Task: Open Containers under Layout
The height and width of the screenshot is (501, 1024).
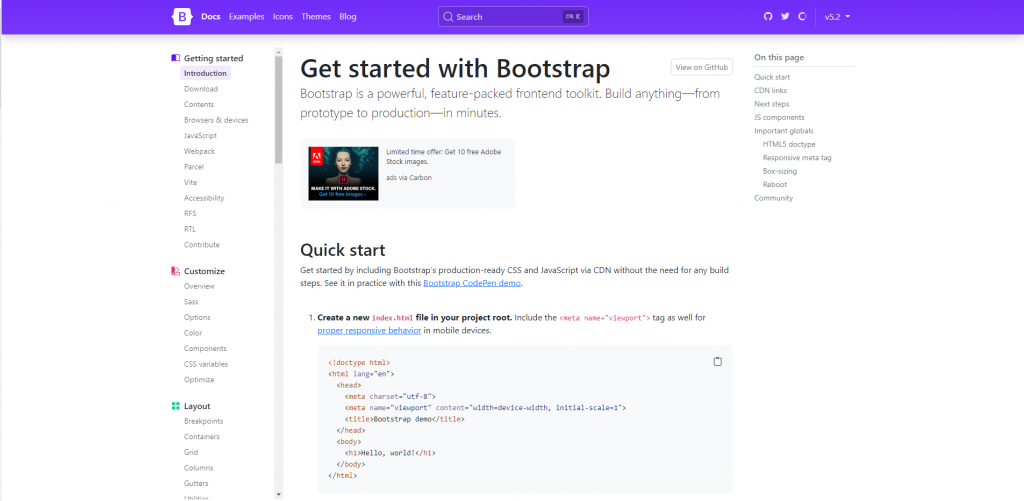Action: click(x=202, y=437)
